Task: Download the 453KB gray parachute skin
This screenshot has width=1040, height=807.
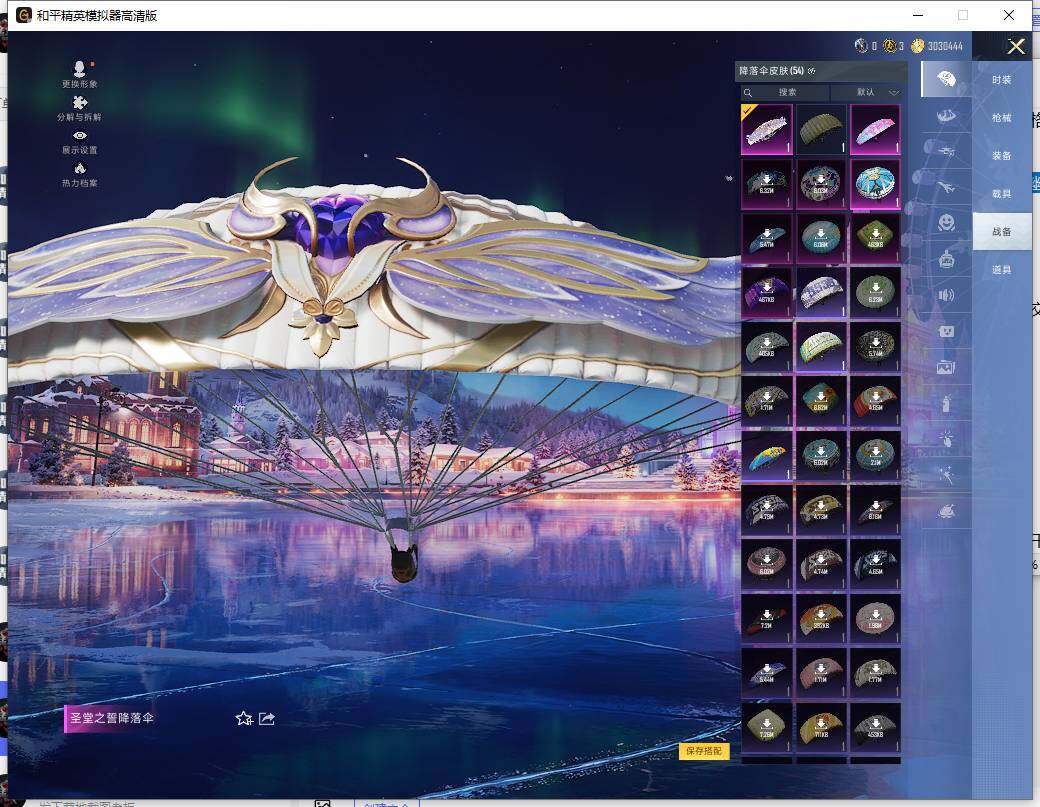Action: (x=876, y=727)
